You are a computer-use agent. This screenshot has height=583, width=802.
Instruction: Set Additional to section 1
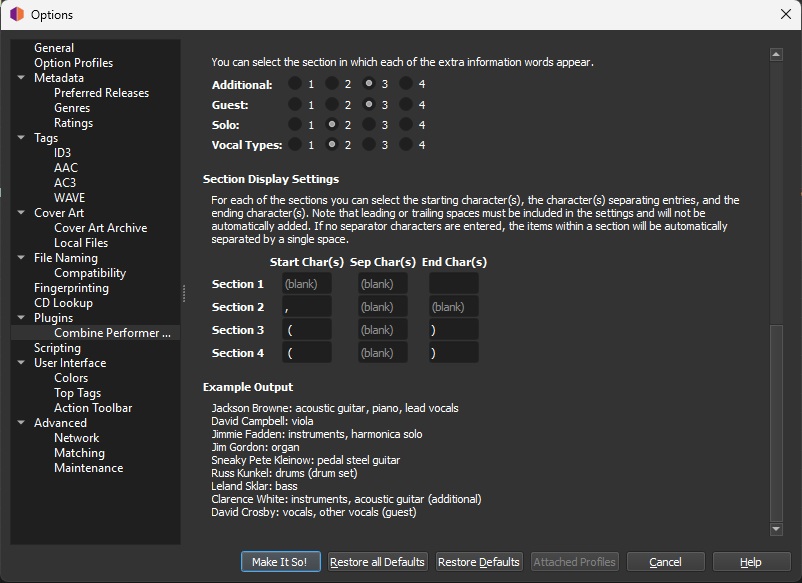295,85
